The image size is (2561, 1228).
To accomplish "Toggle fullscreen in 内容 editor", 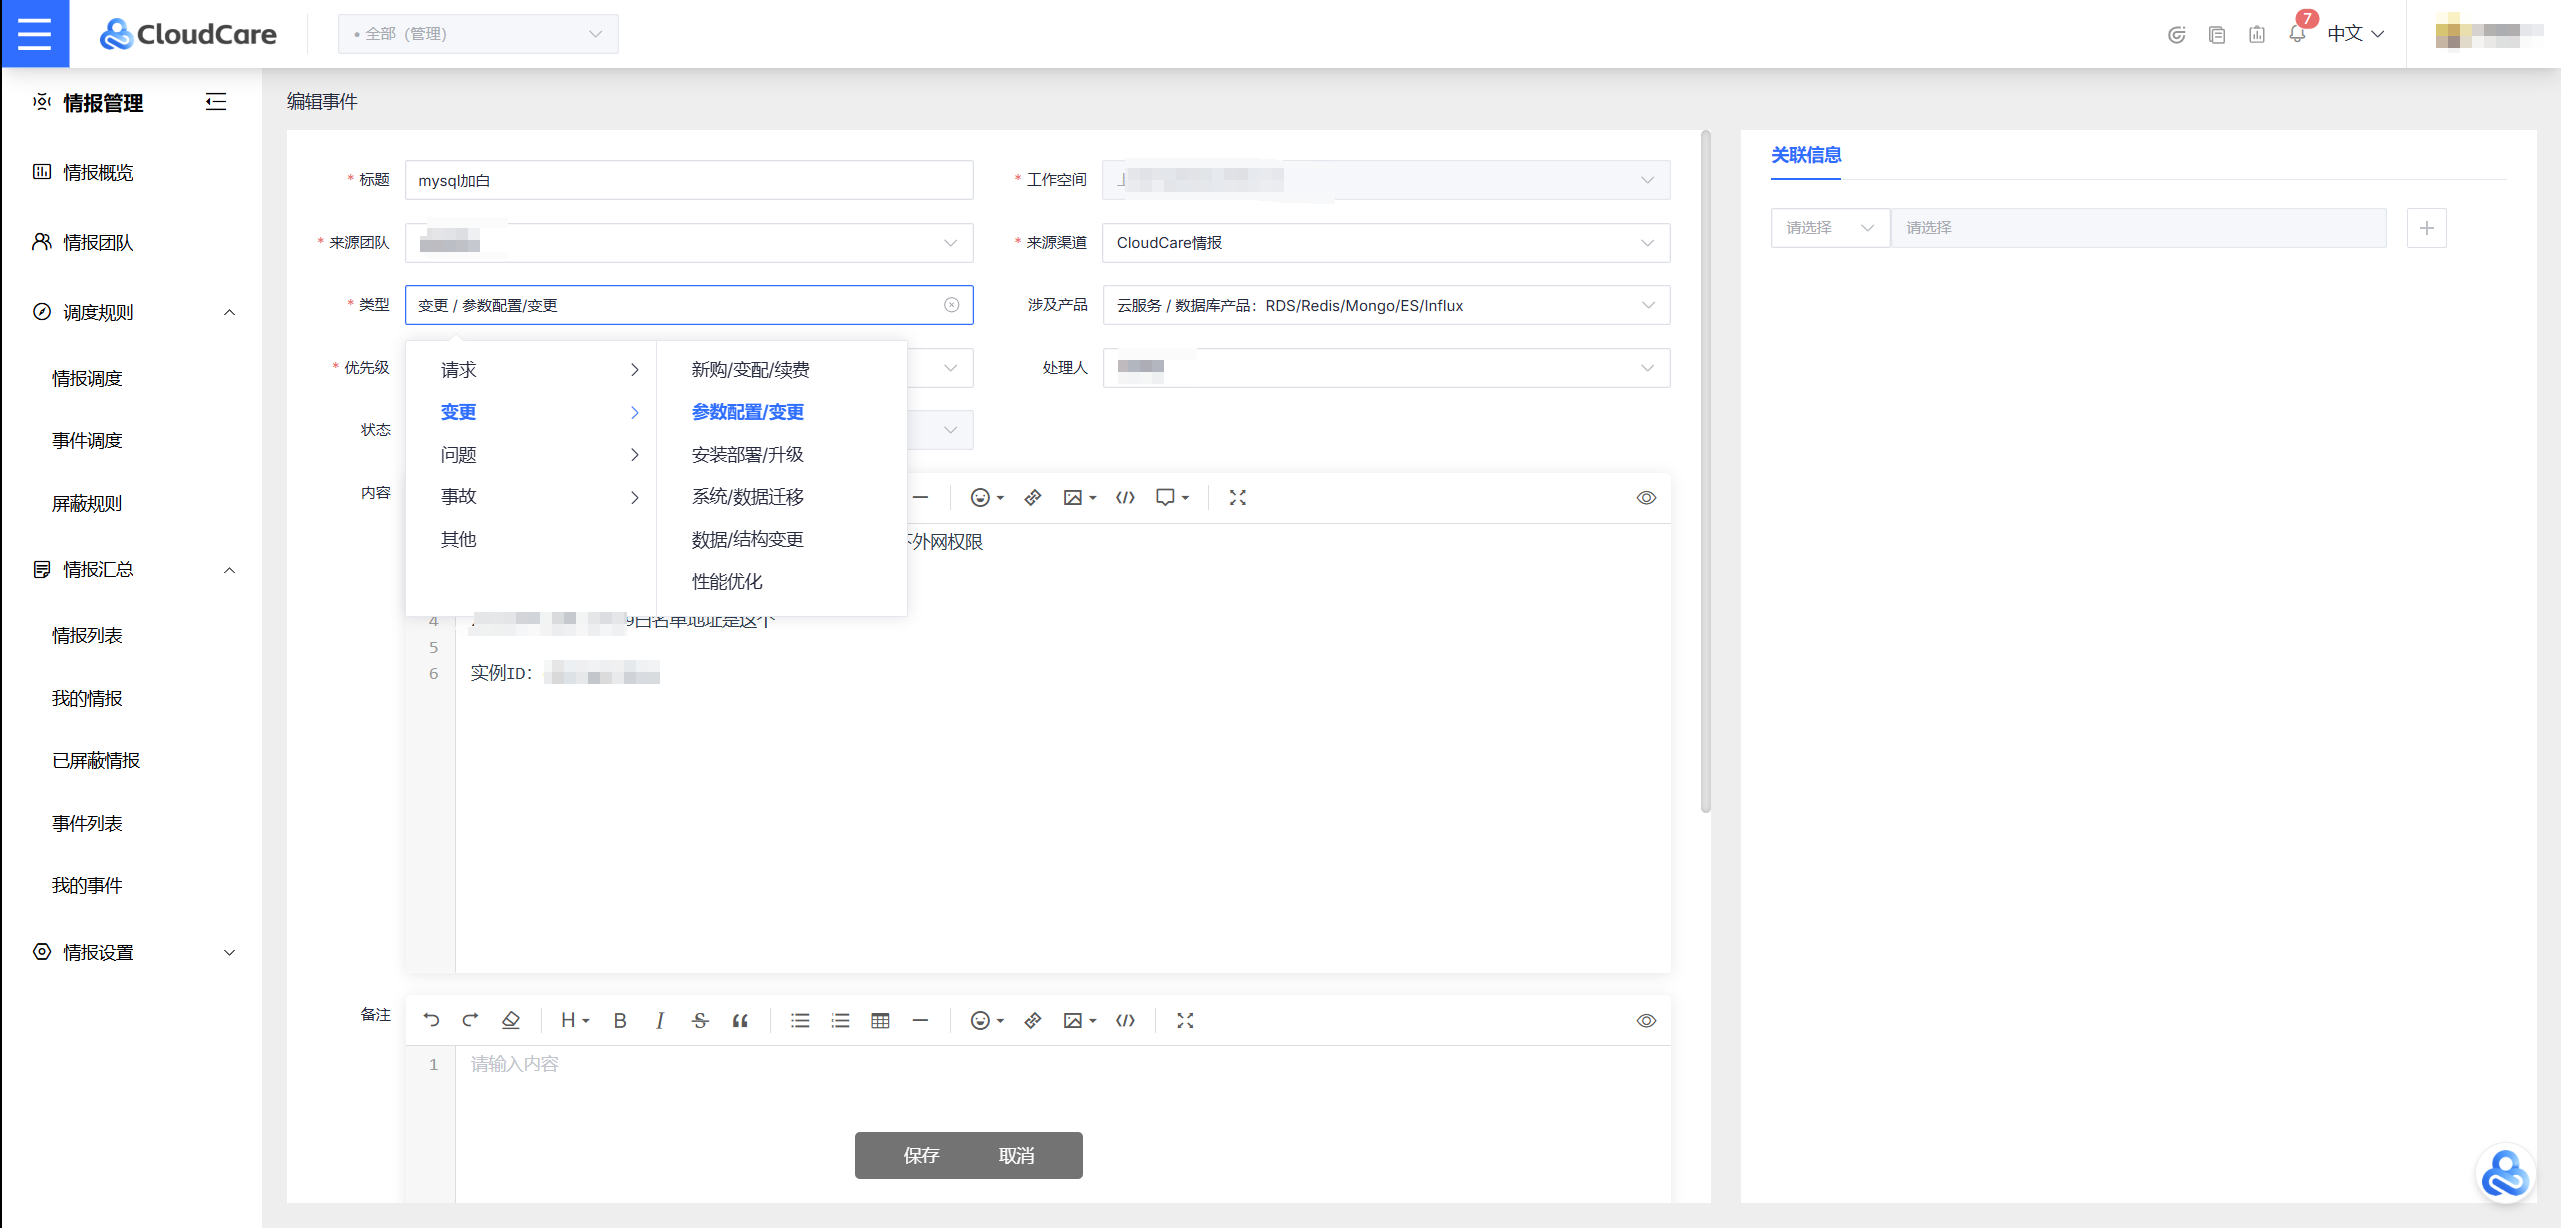I will (1238, 498).
